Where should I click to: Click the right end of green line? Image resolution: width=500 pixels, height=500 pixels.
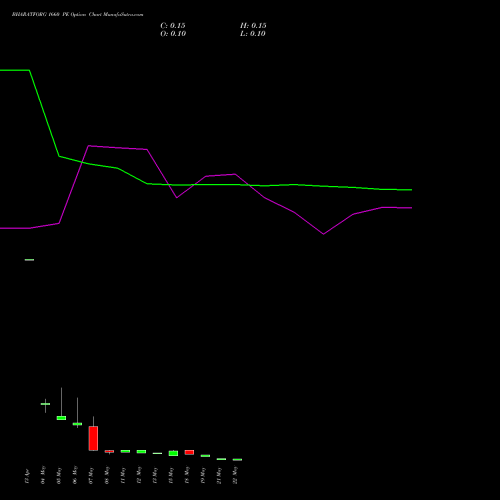coord(411,190)
